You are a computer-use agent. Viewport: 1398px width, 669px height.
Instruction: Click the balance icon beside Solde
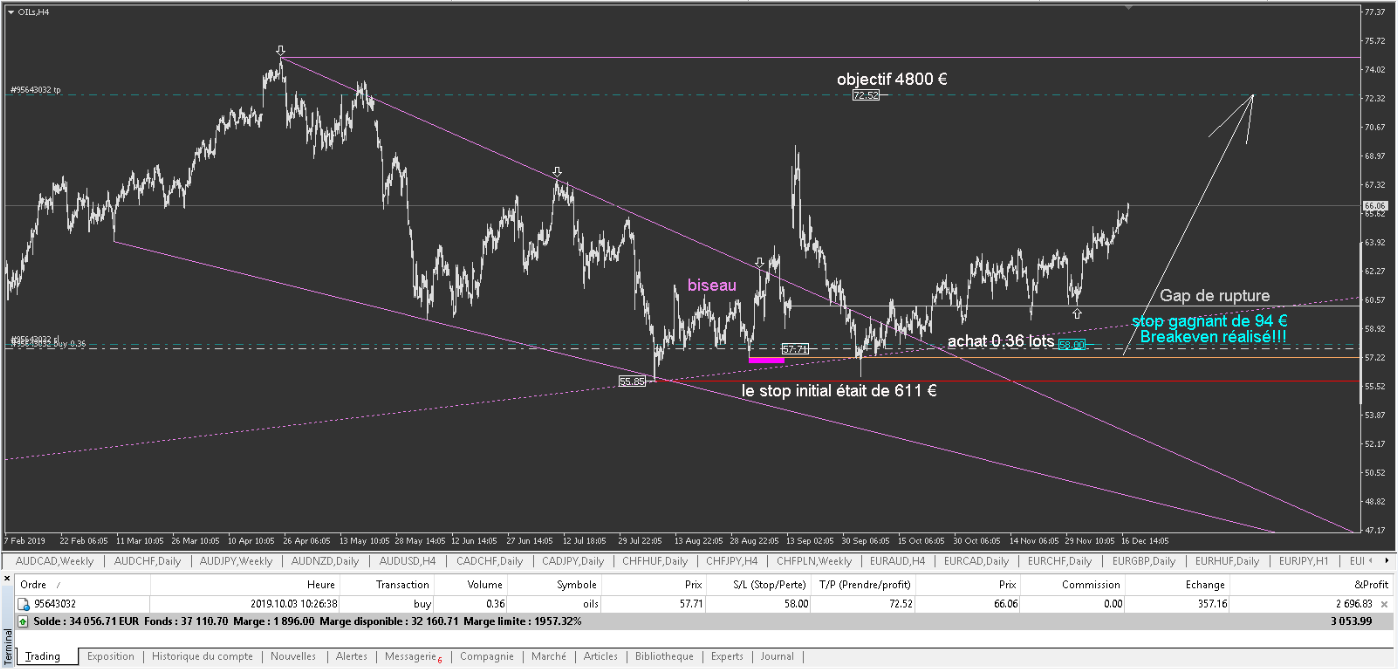point(24,621)
